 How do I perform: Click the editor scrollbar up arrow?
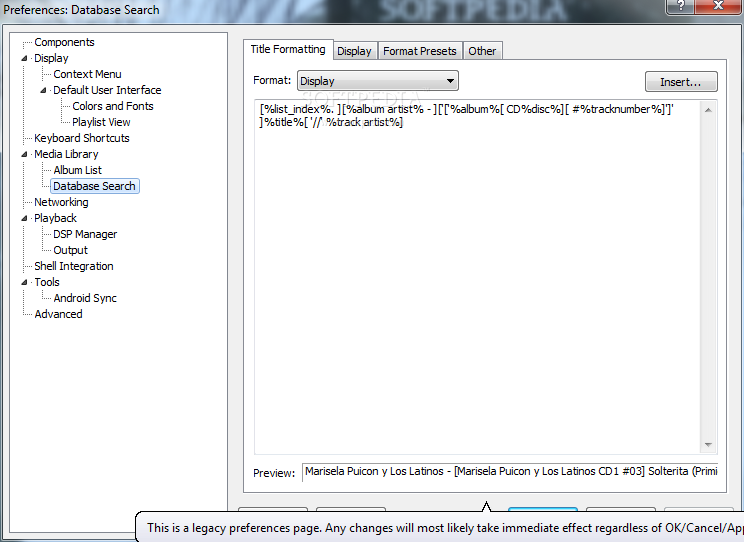pyautogui.click(x=708, y=110)
